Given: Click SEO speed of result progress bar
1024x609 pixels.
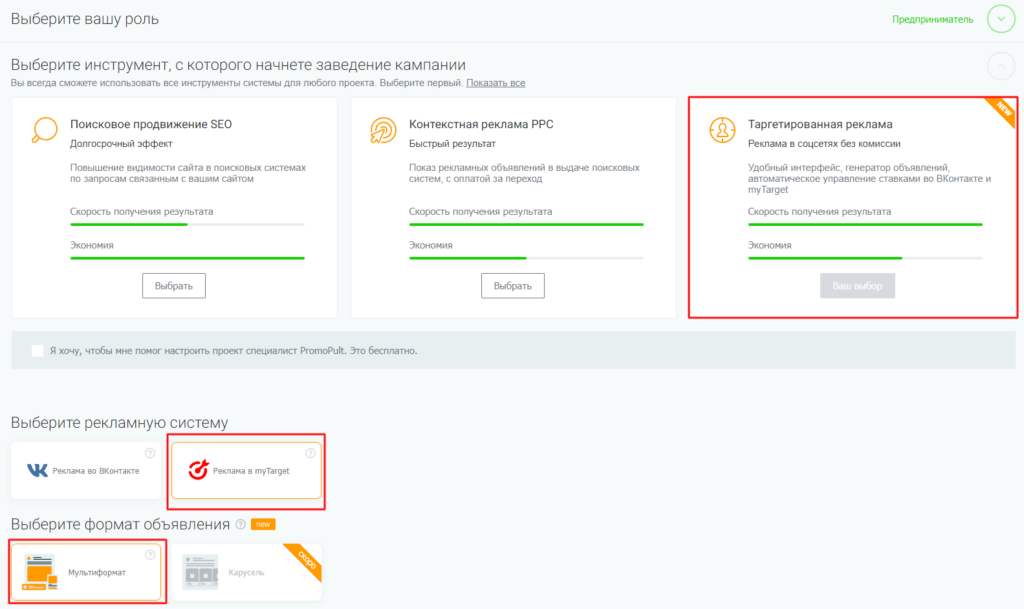Looking at the screenshot, I should coord(187,225).
